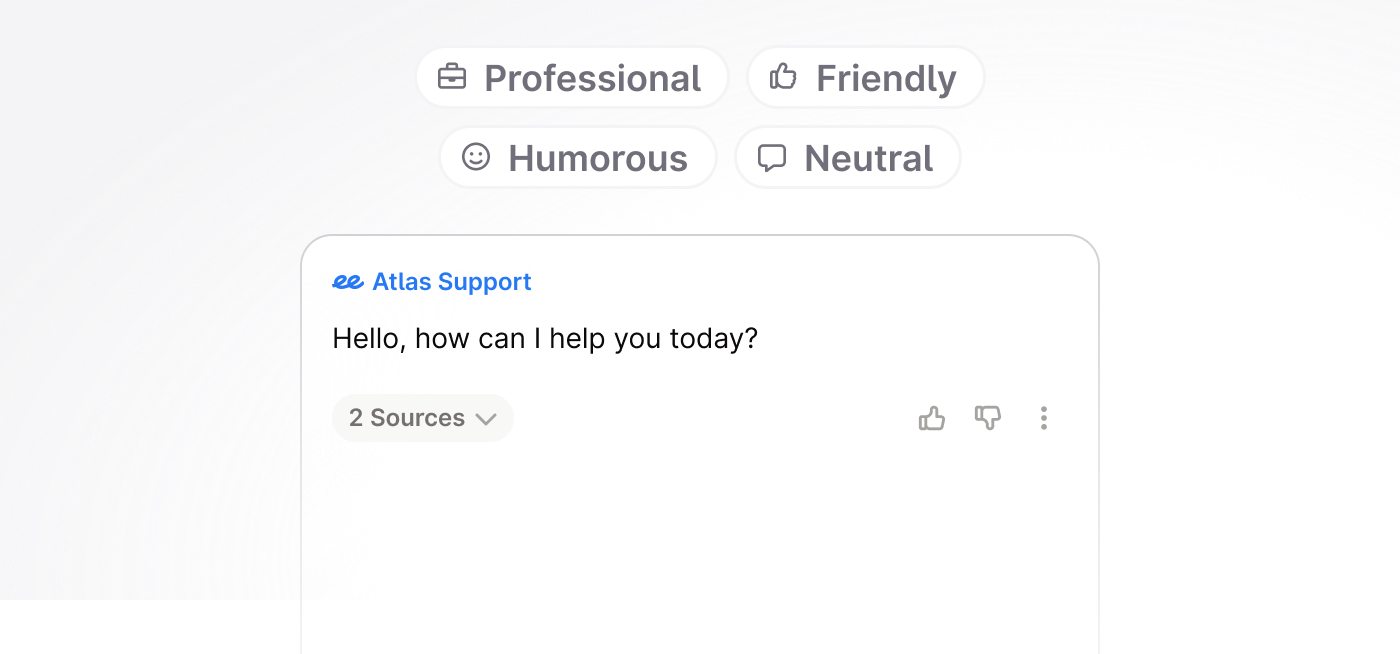Click the thumbs-up icon in Friendly chip
This screenshot has height=654, width=1400.
(783, 77)
